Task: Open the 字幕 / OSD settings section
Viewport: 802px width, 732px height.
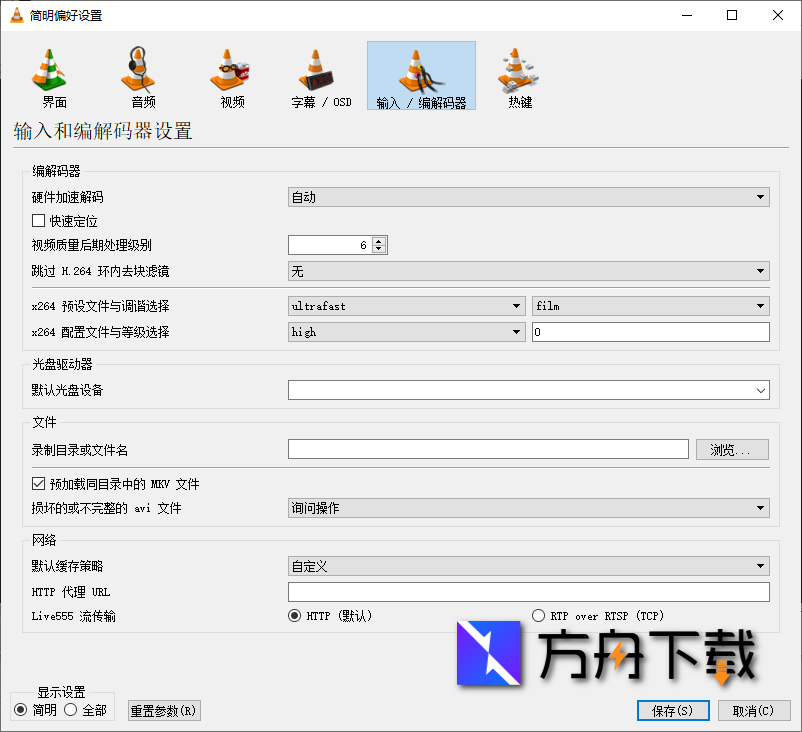Action: [x=320, y=75]
